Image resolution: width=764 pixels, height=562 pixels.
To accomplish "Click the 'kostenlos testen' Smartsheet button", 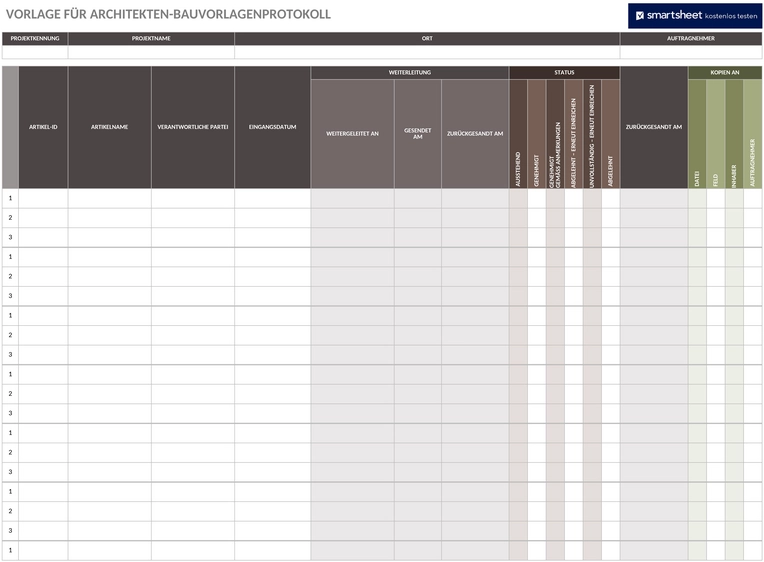I will [695, 16].
